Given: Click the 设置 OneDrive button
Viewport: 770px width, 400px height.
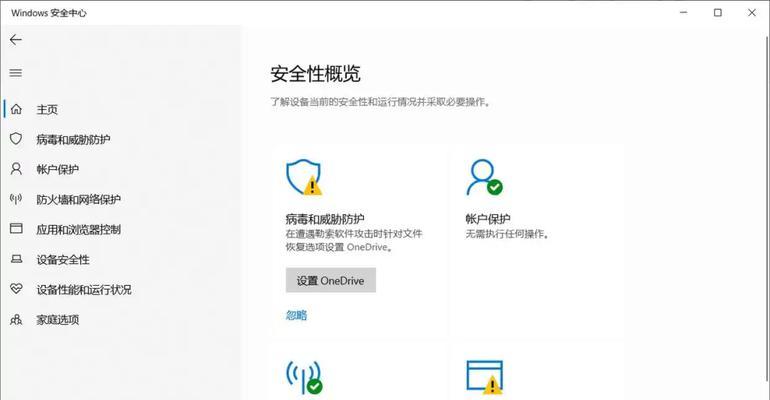Looking at the screenshot, I should pyautogui.click(x=331, y=280).
